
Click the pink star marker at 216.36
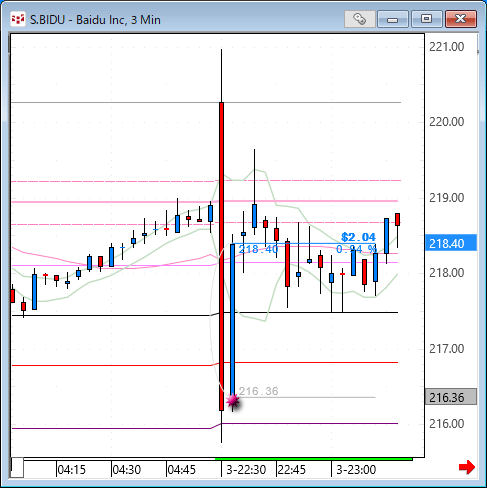coord(232,401)
